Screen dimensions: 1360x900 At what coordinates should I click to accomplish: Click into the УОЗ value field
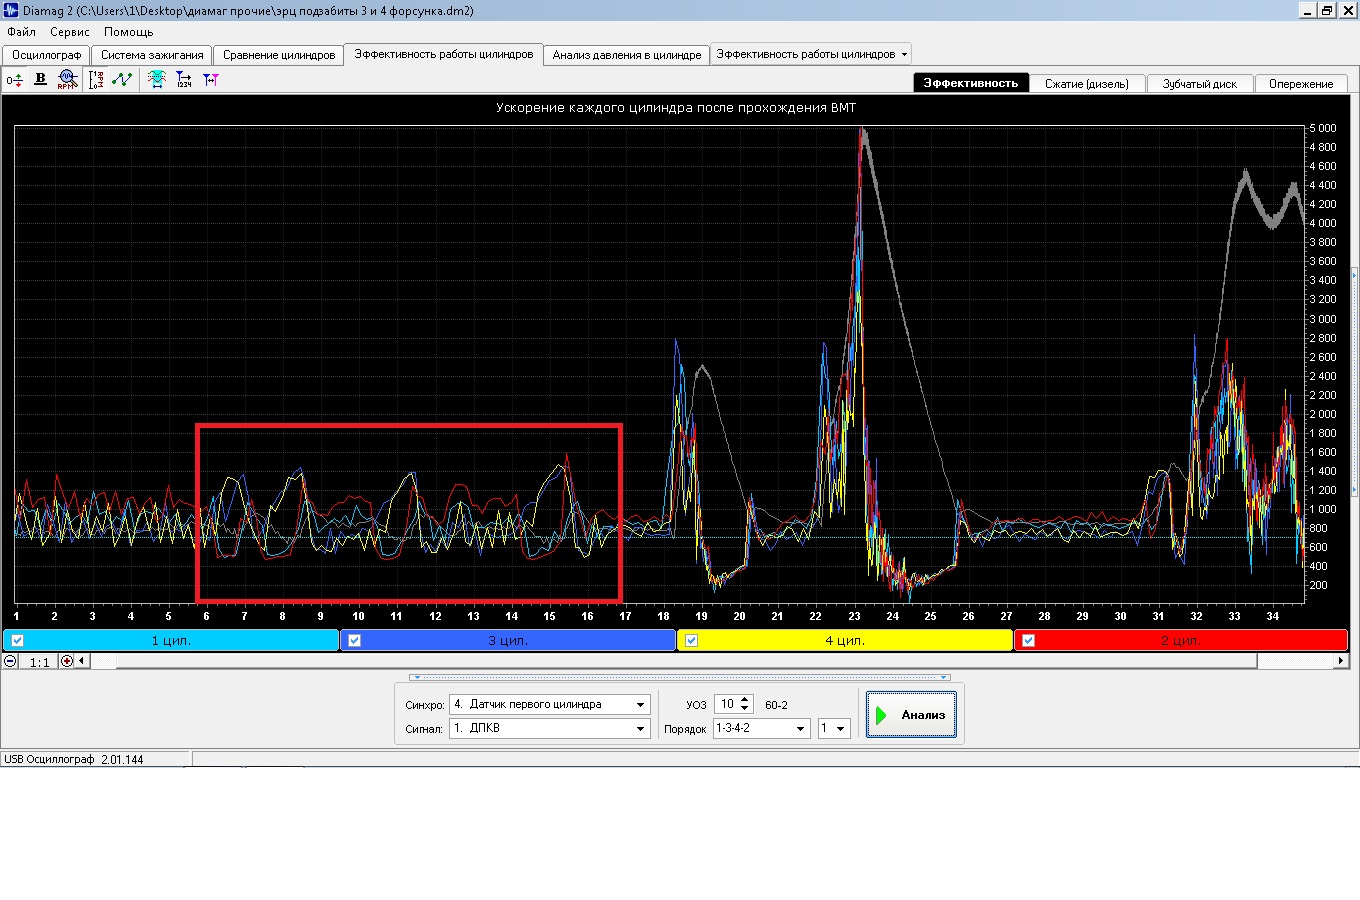727,704
